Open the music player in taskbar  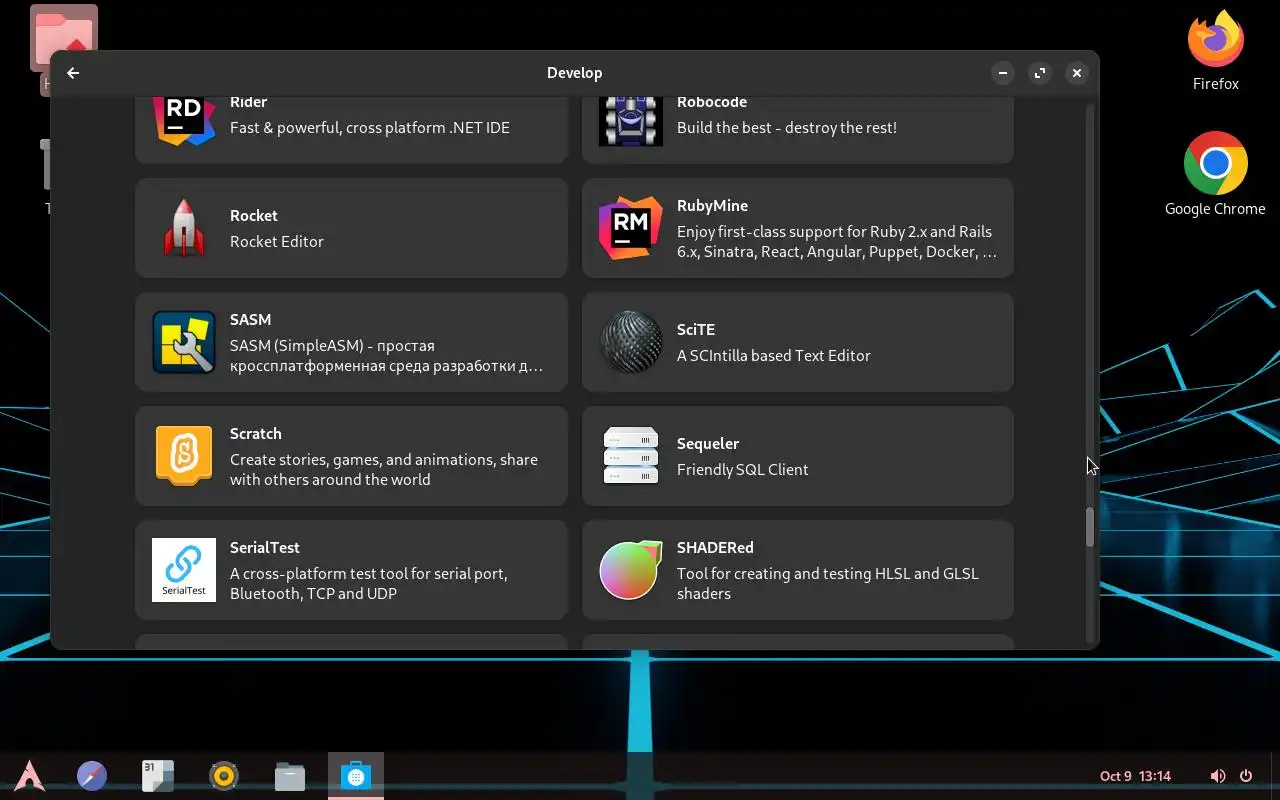click(224, 776)
